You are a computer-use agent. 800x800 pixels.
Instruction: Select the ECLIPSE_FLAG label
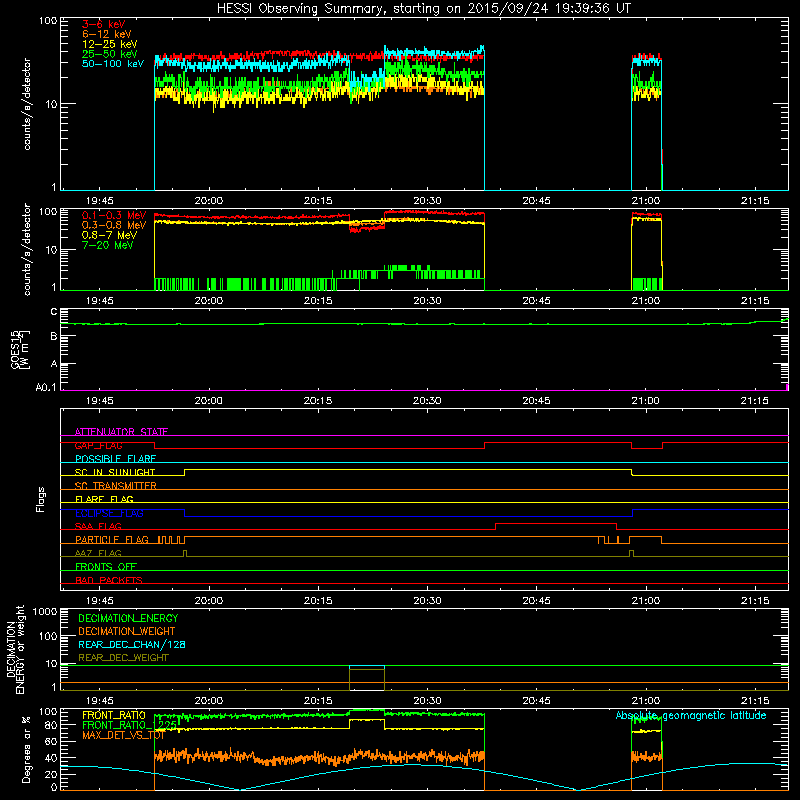click(109, 513)
